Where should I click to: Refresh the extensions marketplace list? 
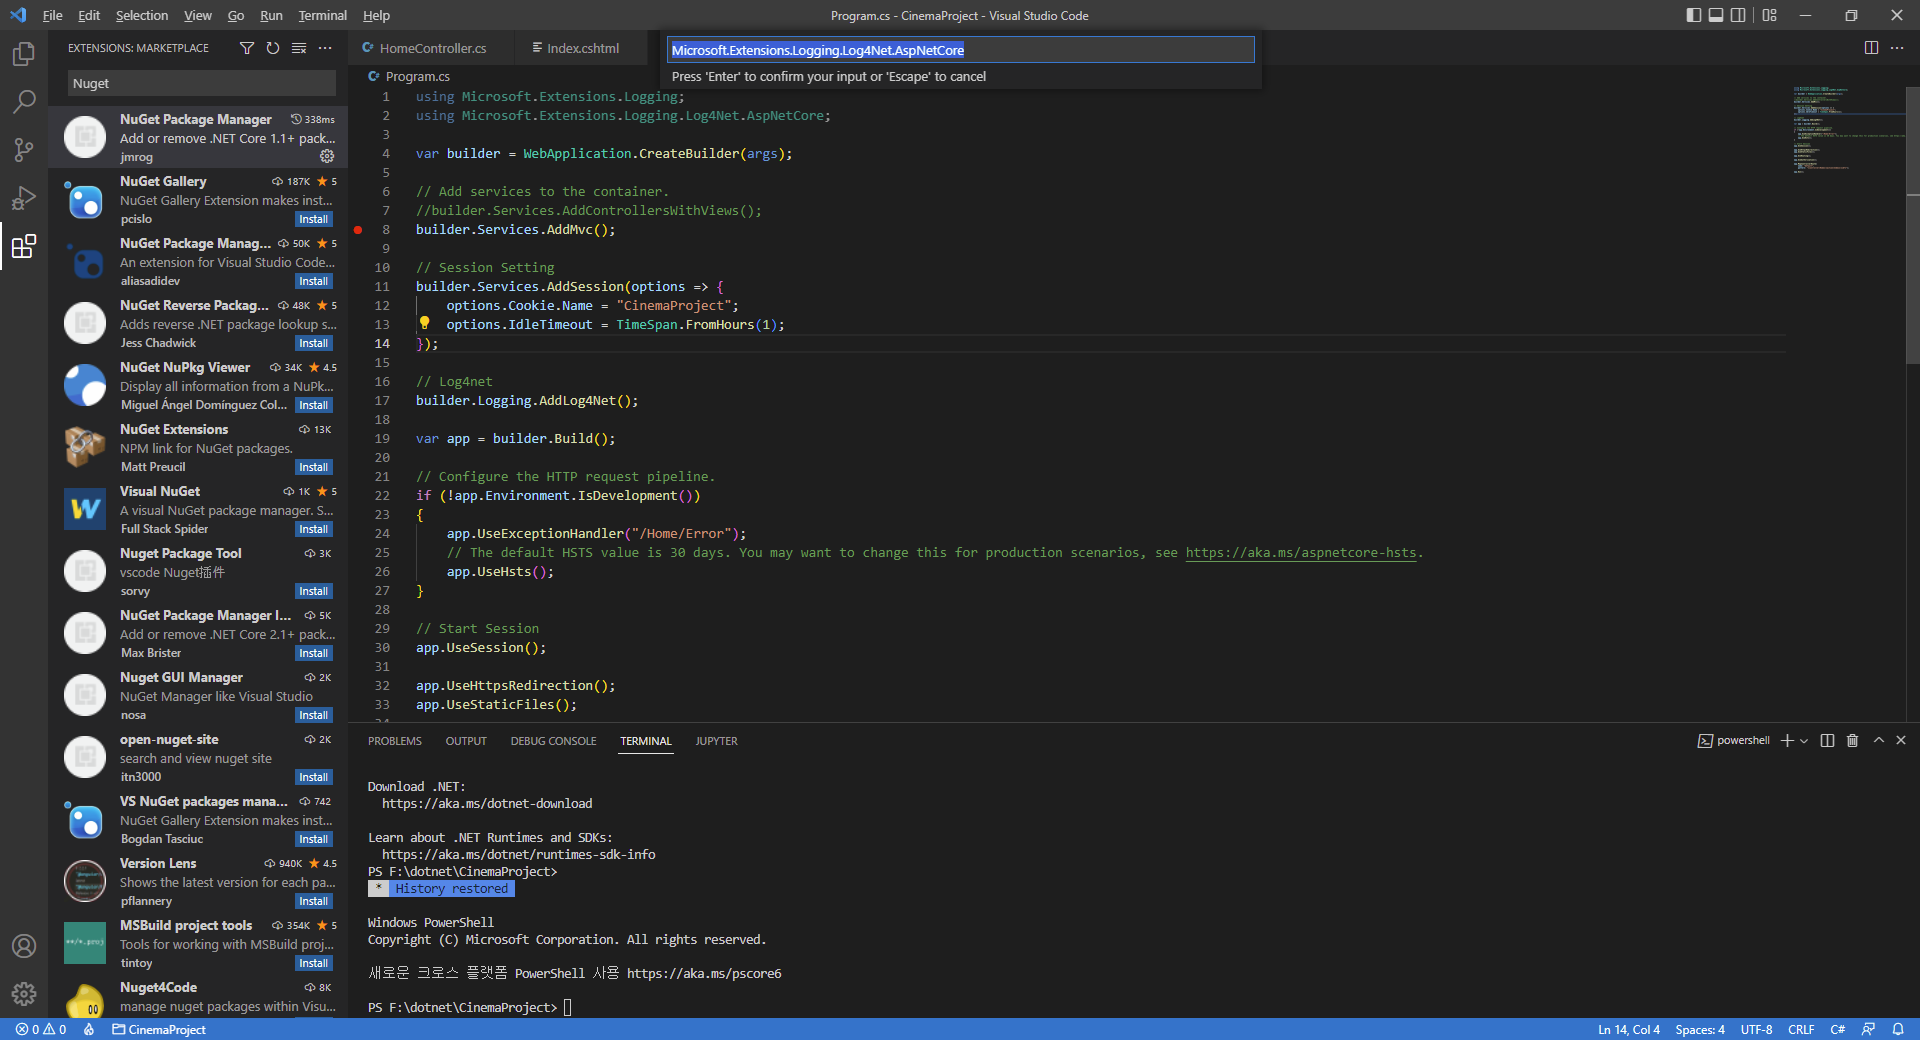[x=273, y=48]
